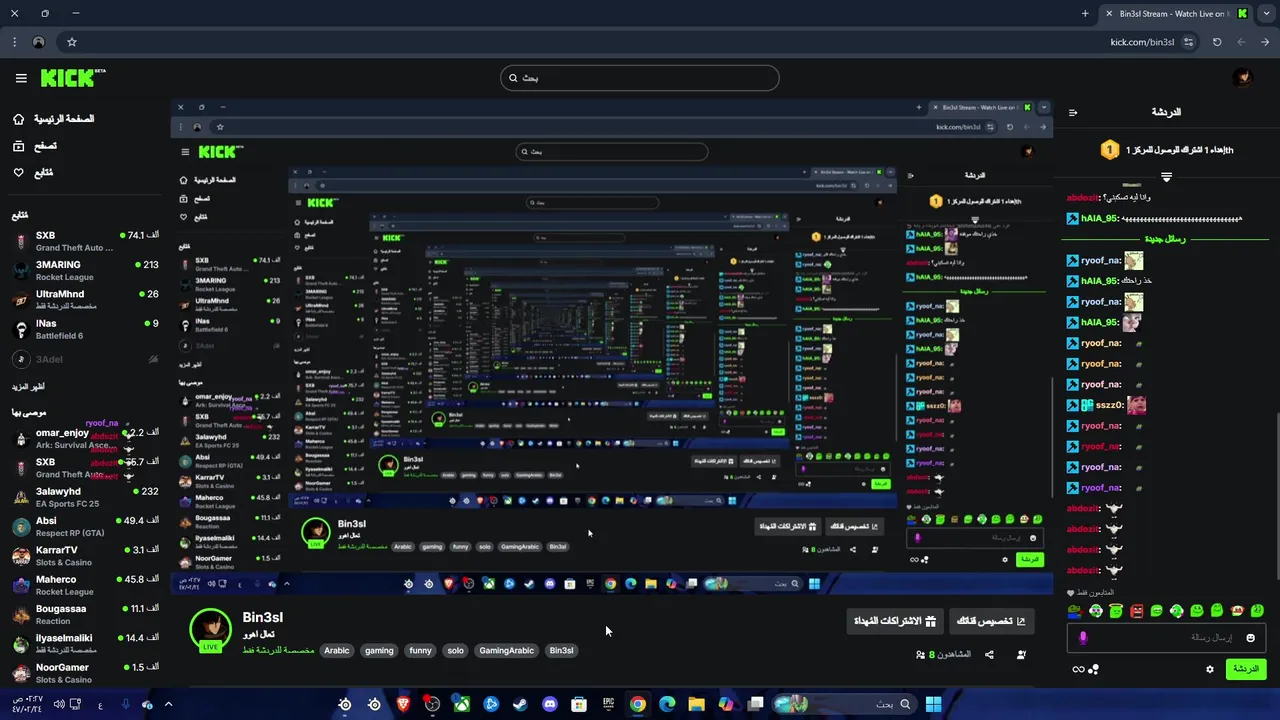Open Epic Games launcher from taskbar
This screenshot has height=720, width=1280.
pyautogui.click(x=608, y=704)
